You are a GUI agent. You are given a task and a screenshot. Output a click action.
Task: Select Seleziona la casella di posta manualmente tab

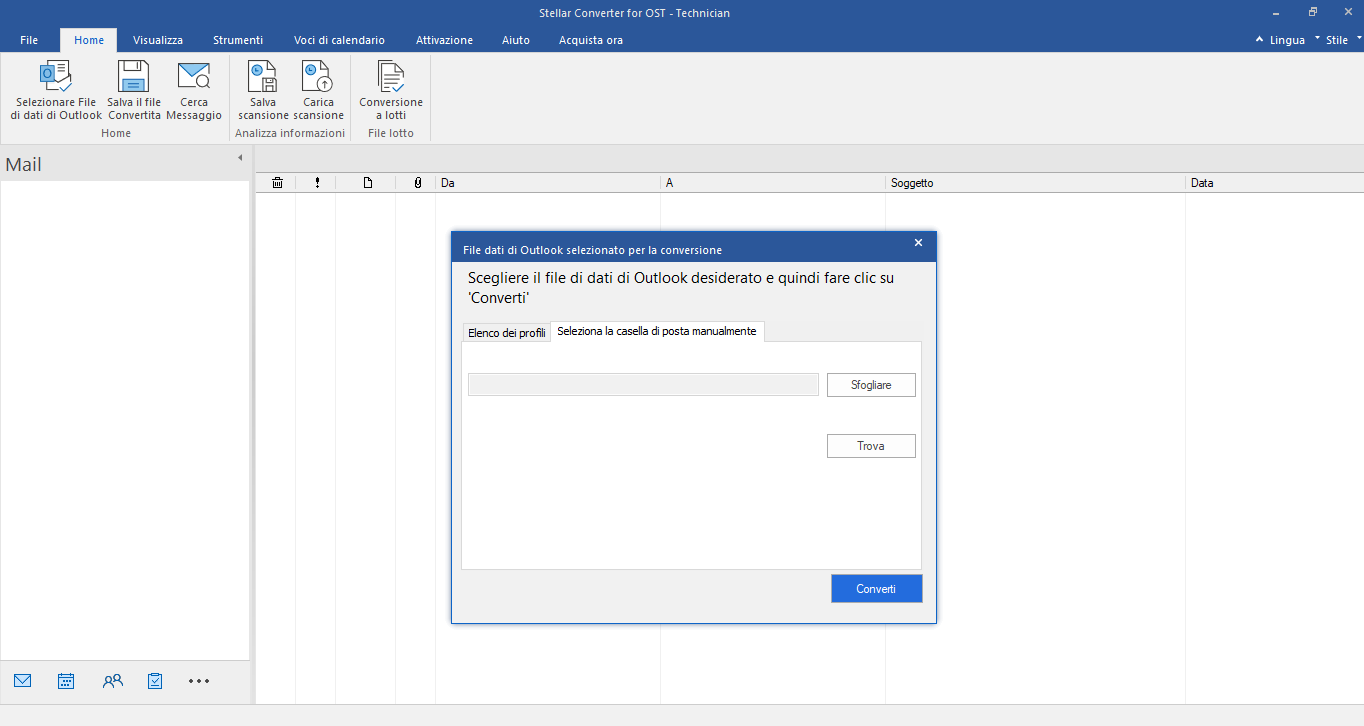[x=657, y=331]
